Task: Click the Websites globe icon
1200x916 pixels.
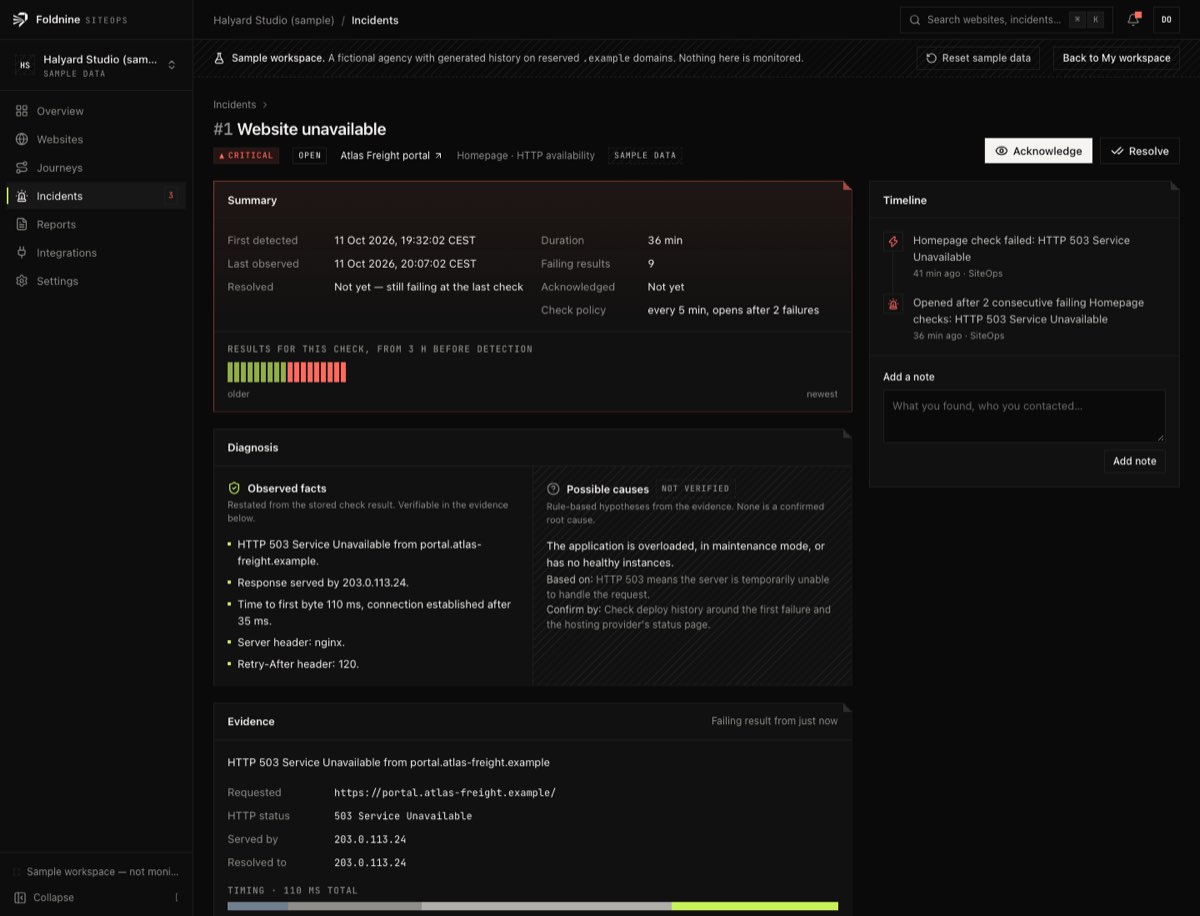Action: (22, 139)
